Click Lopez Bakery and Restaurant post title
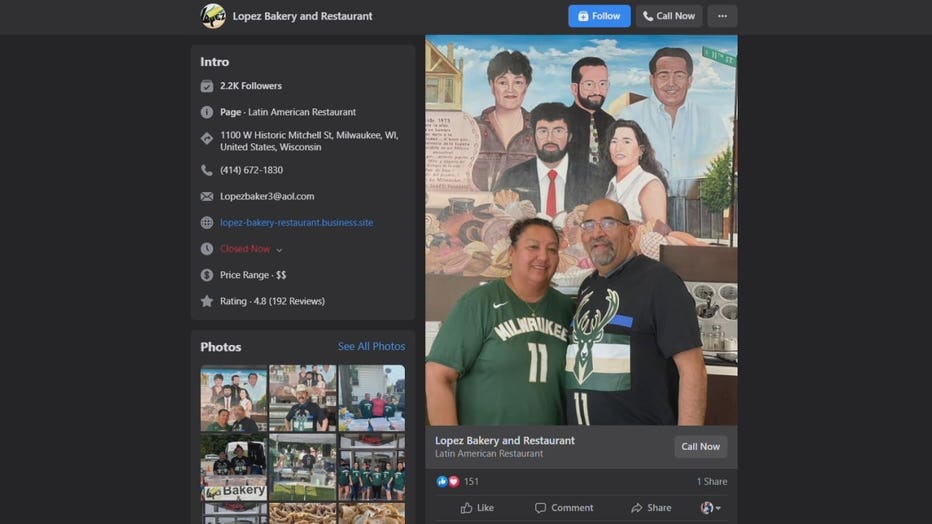This screenshot has width=932, height=524. point(505,440)
